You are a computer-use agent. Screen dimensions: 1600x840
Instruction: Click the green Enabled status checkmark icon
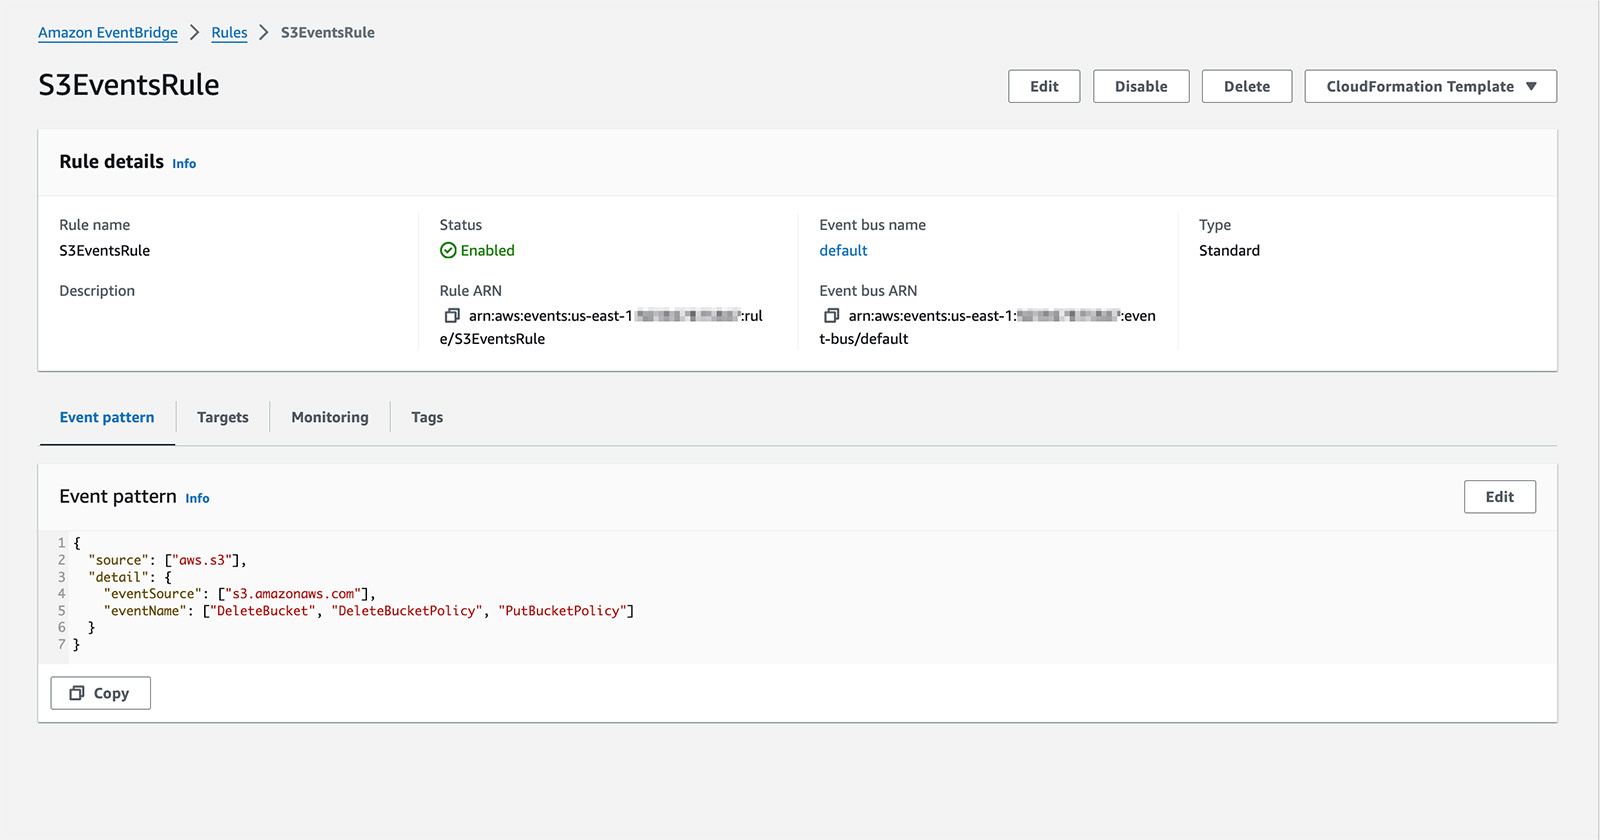(x=448, y=251)
